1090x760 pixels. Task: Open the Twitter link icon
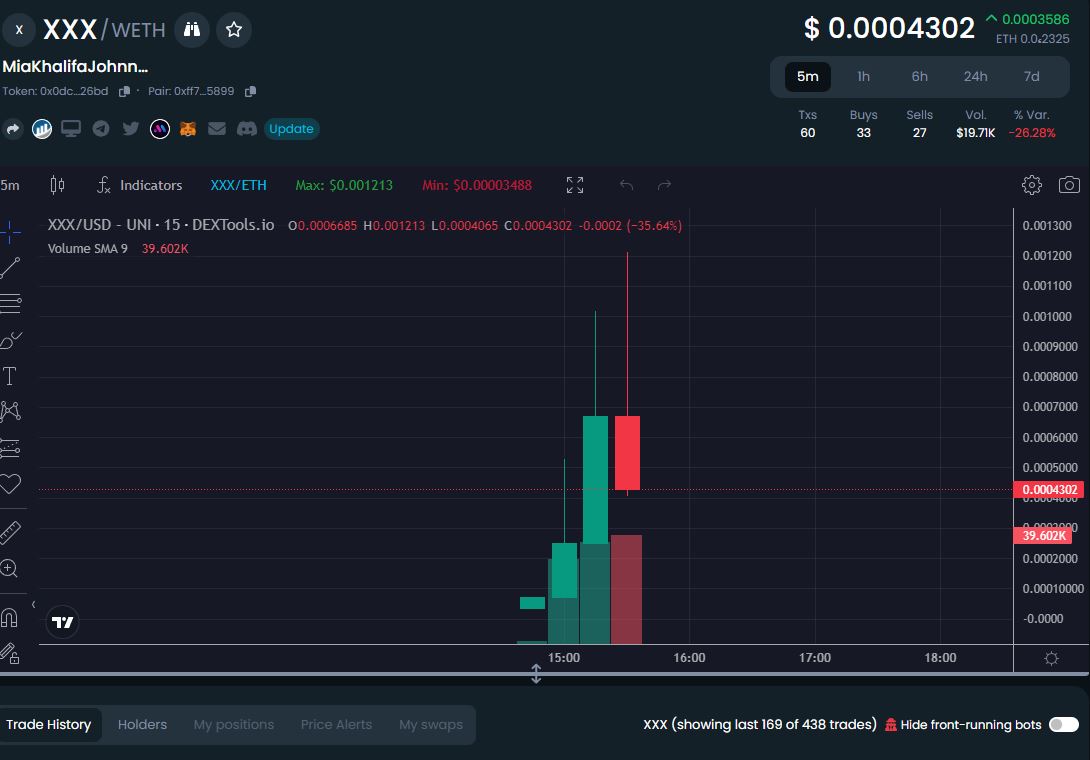pyautogui.click(x=130, y=129)
